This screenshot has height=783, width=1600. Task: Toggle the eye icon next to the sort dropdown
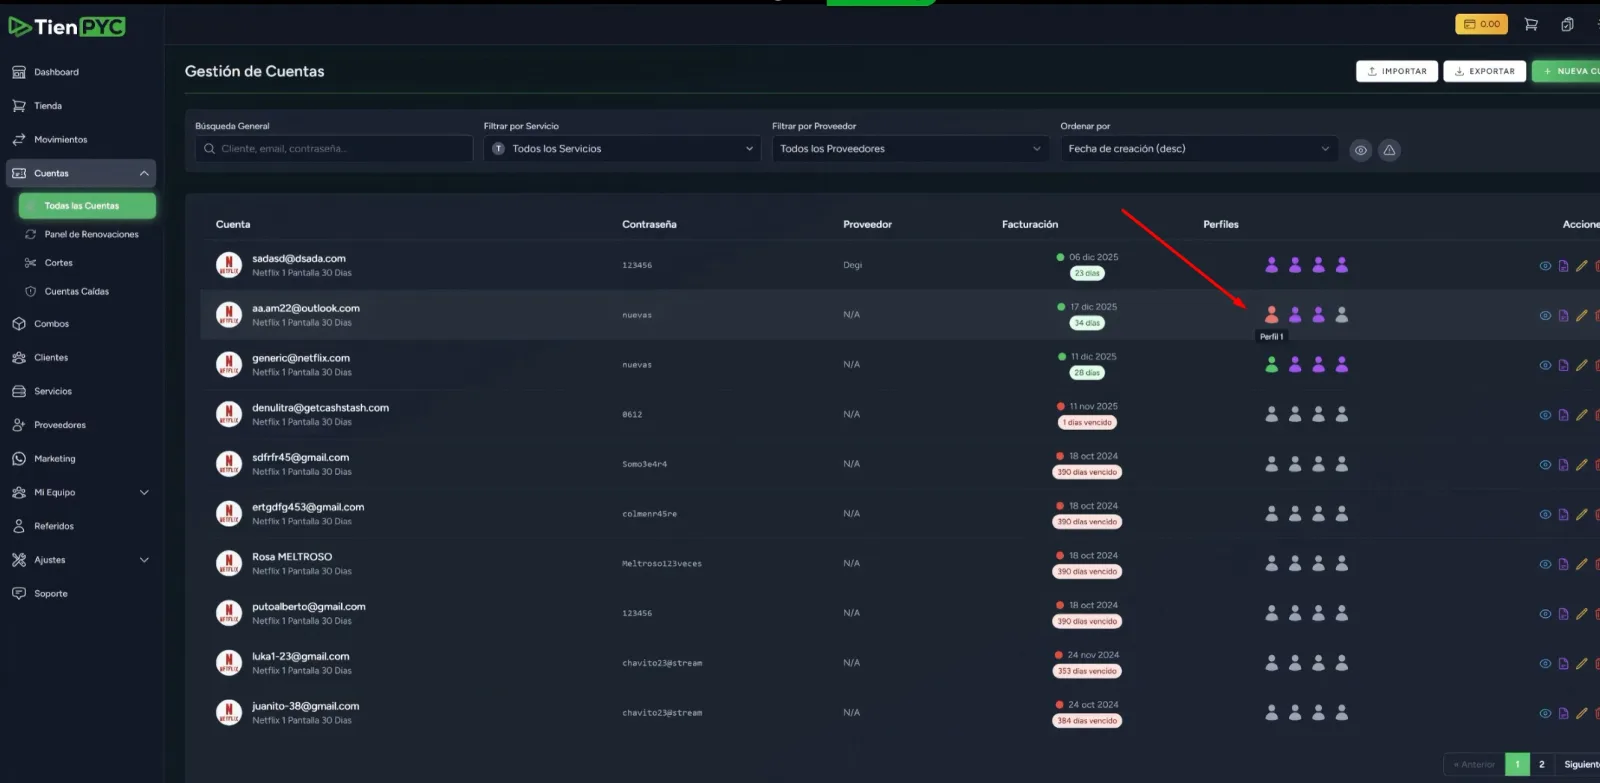1360,150
